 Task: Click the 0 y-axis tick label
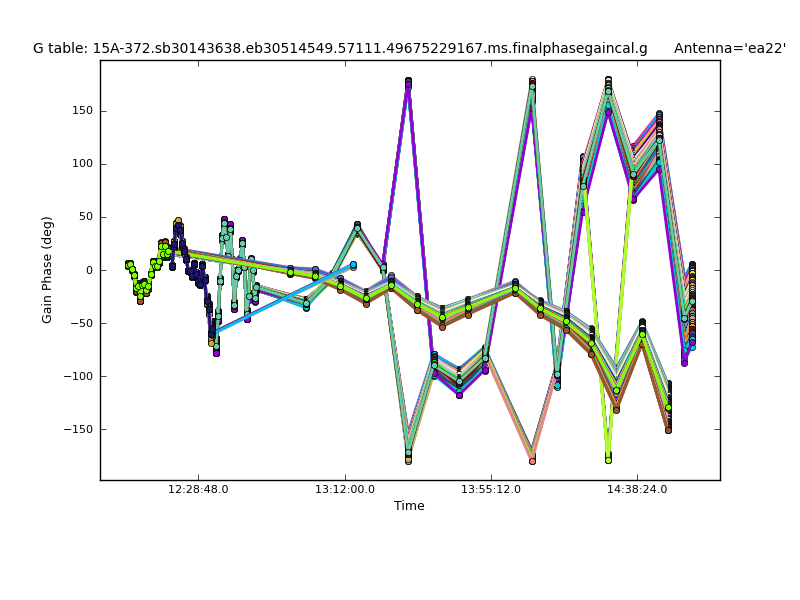pos(88,270)
